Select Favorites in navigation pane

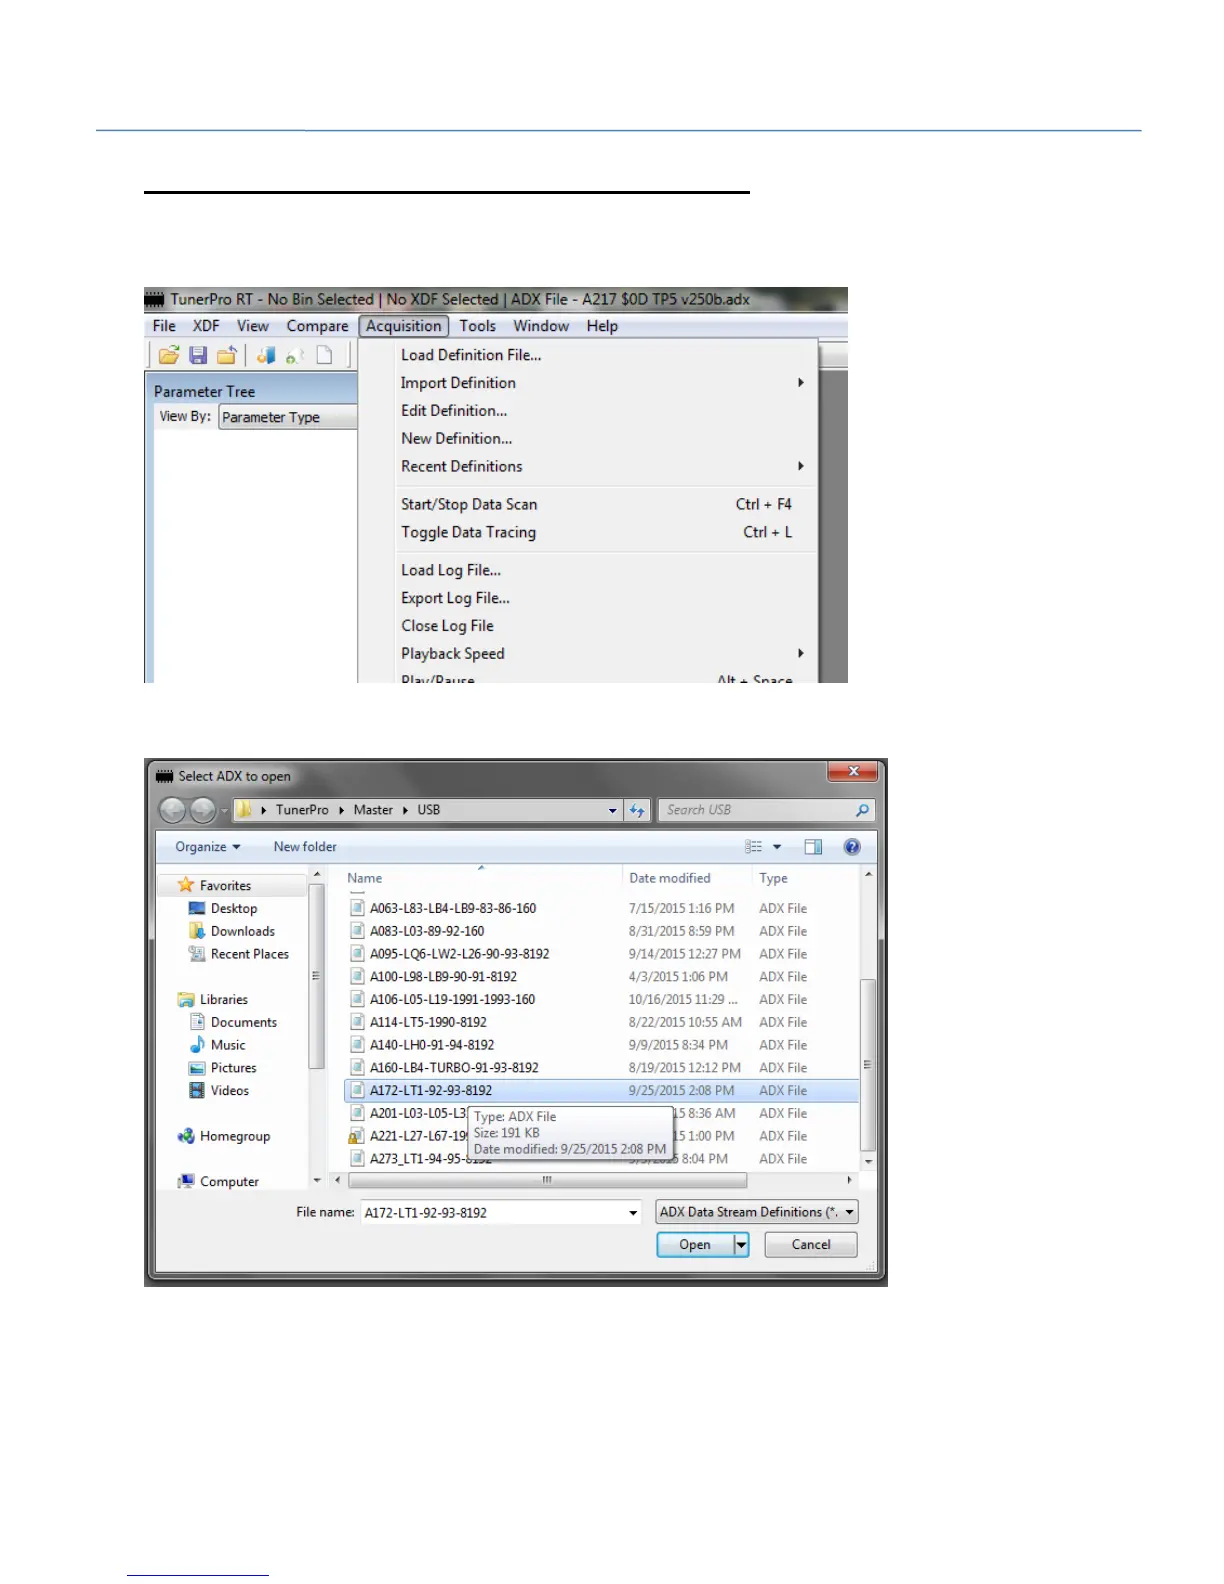pos(225,886)
